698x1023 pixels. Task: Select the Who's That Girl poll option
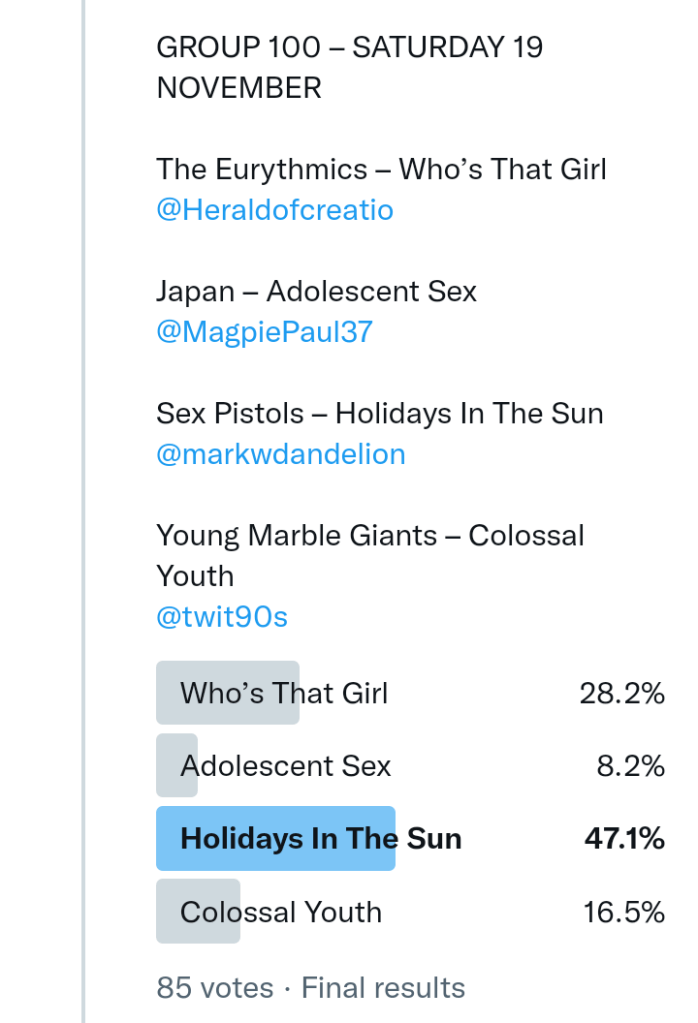pyautogui.click(x=284, y=693)
